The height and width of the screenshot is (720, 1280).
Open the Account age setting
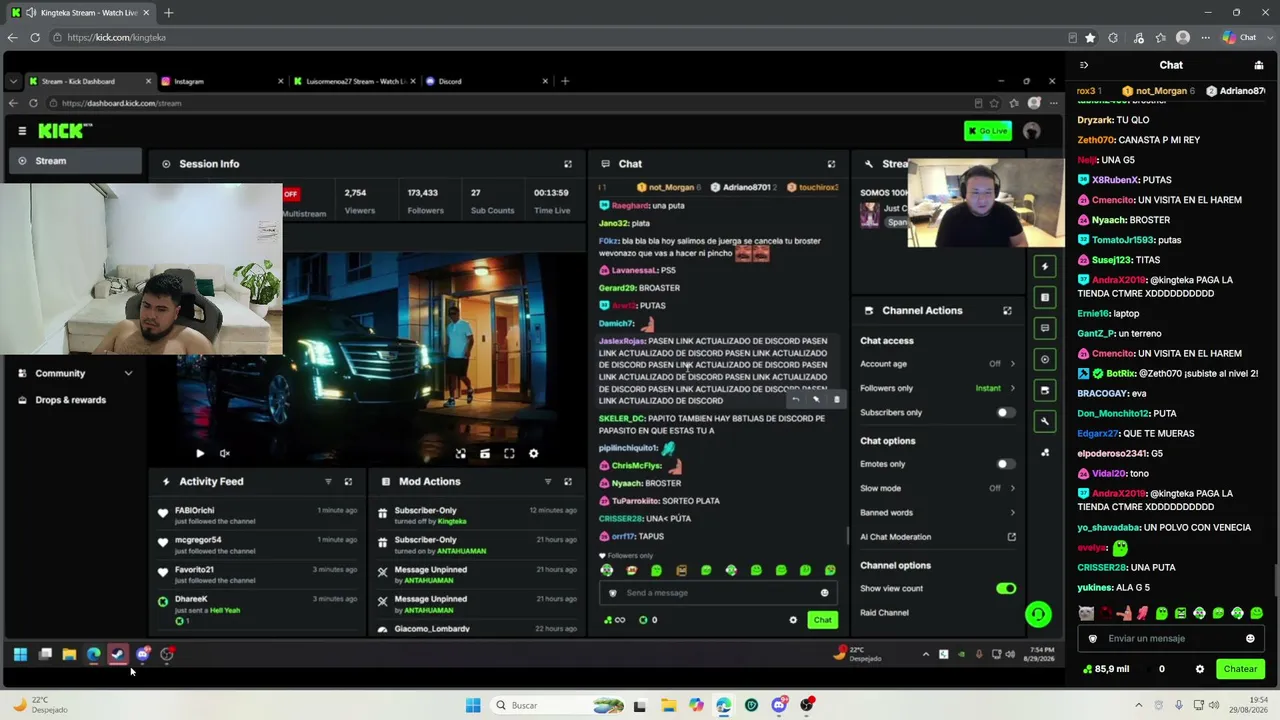(938, 364)
